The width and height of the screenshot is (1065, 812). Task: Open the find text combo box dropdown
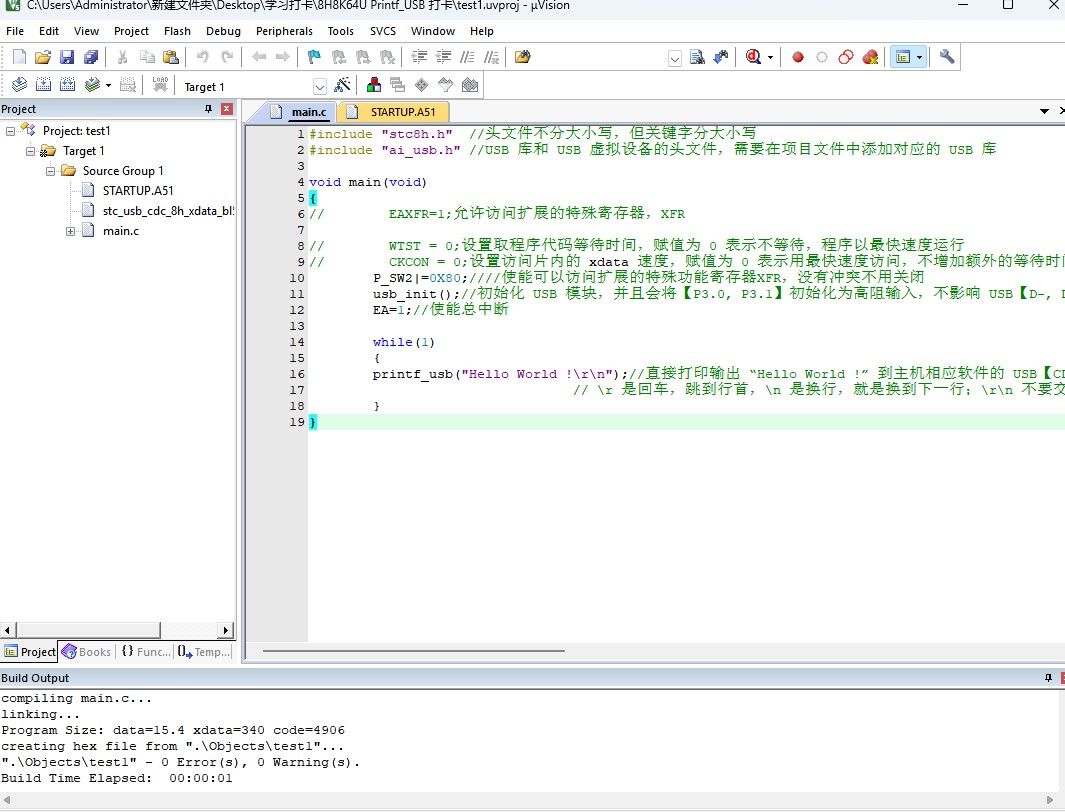[x=674, y=58]
